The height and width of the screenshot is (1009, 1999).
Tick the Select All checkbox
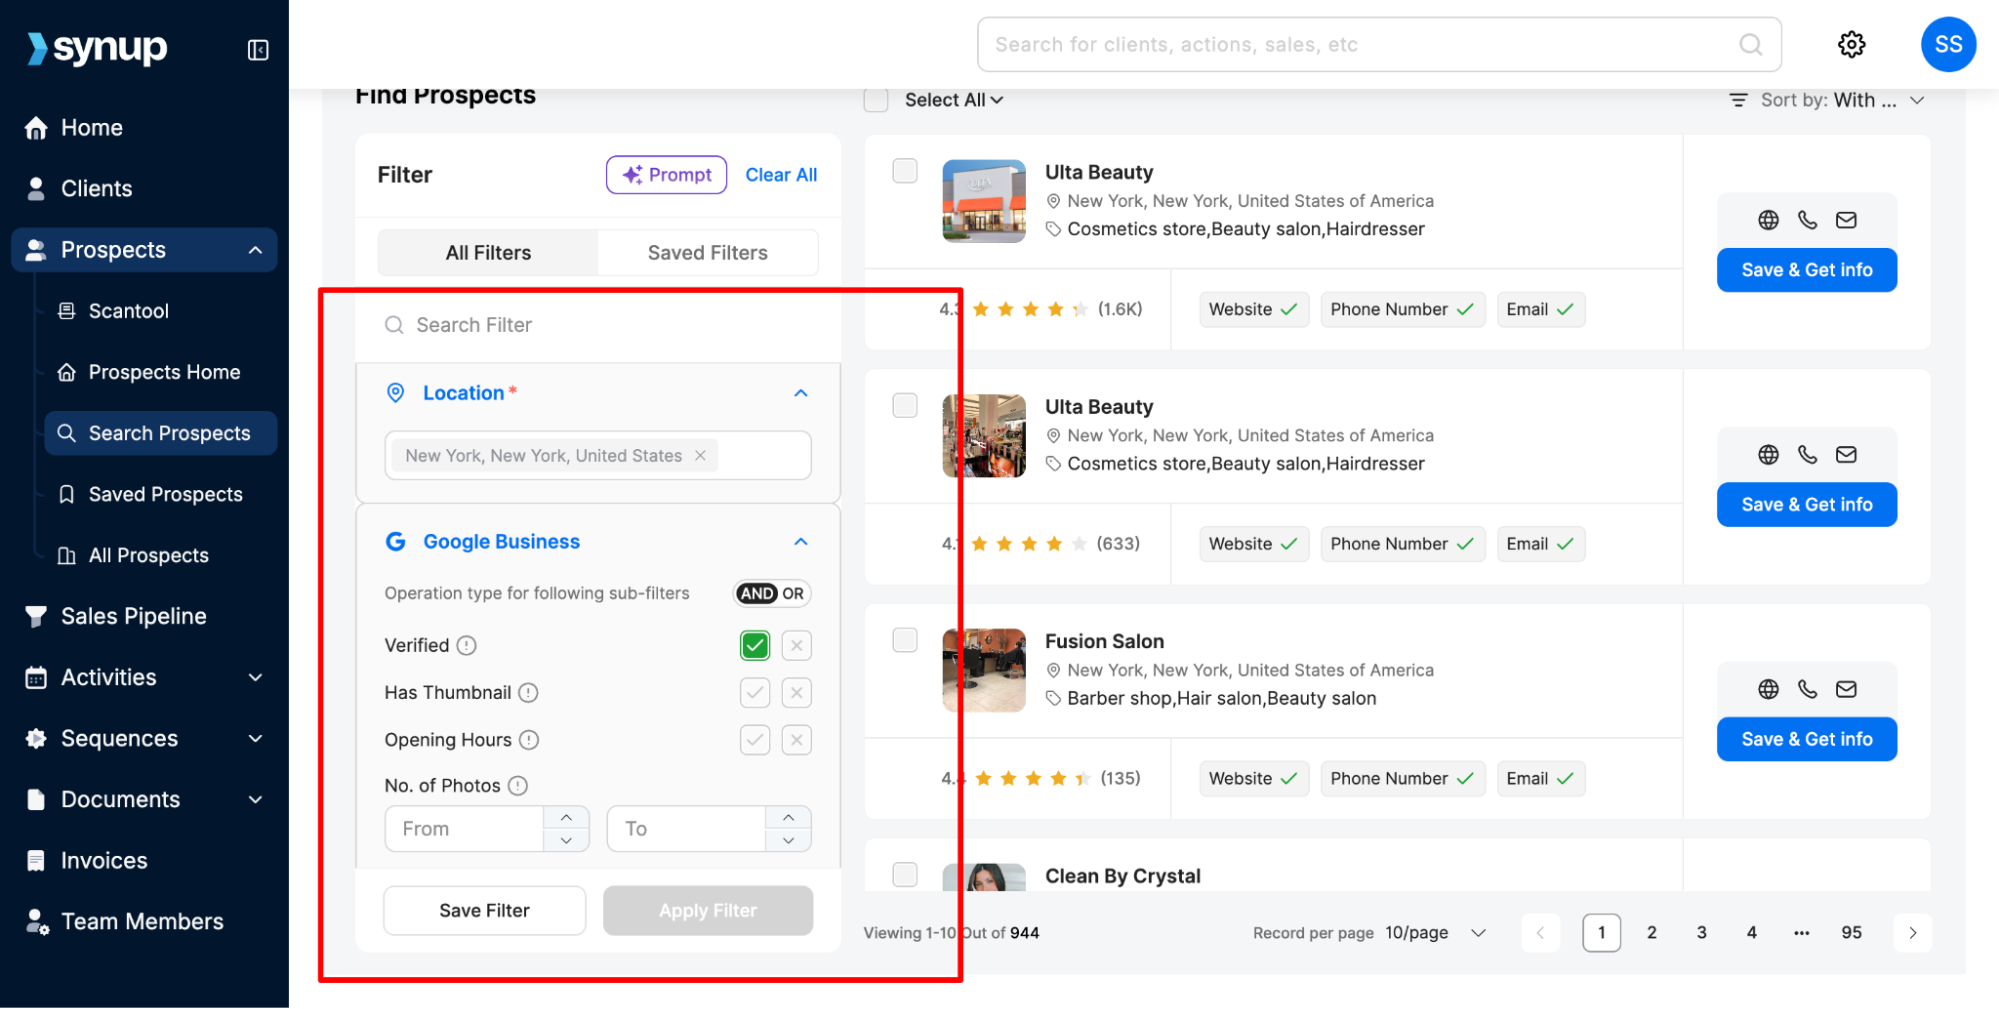coord(876,100)
